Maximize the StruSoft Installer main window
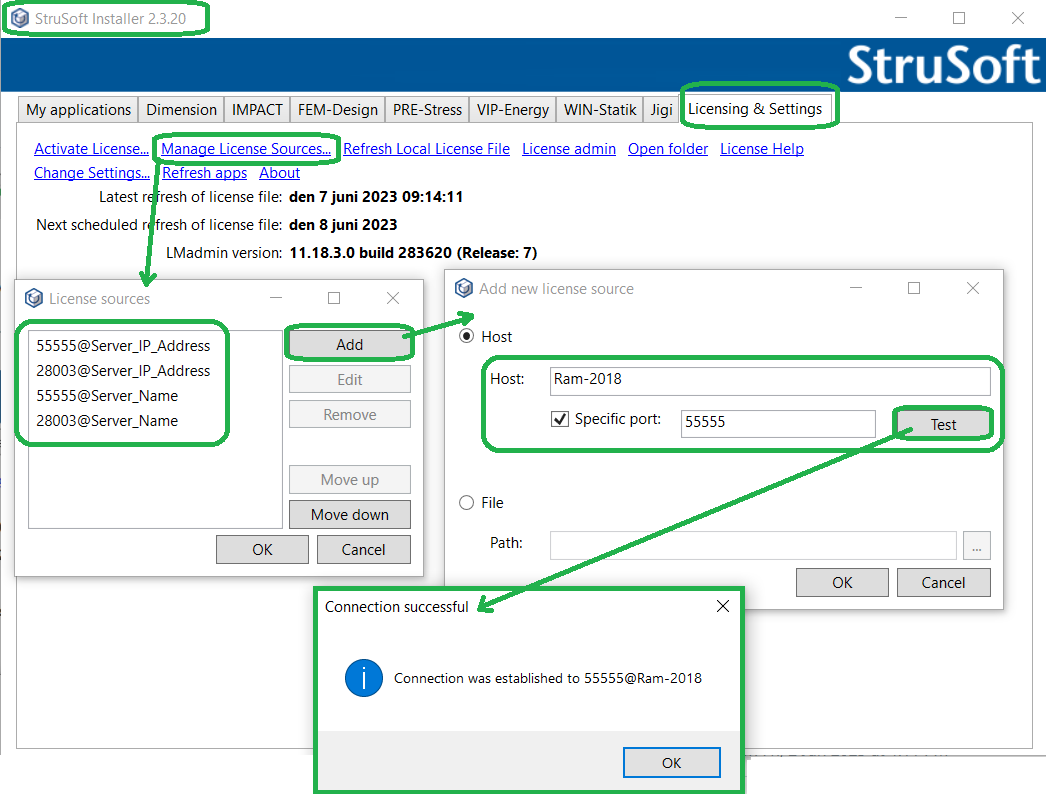This screenshot has height=799, width=1046. point(959,18)
